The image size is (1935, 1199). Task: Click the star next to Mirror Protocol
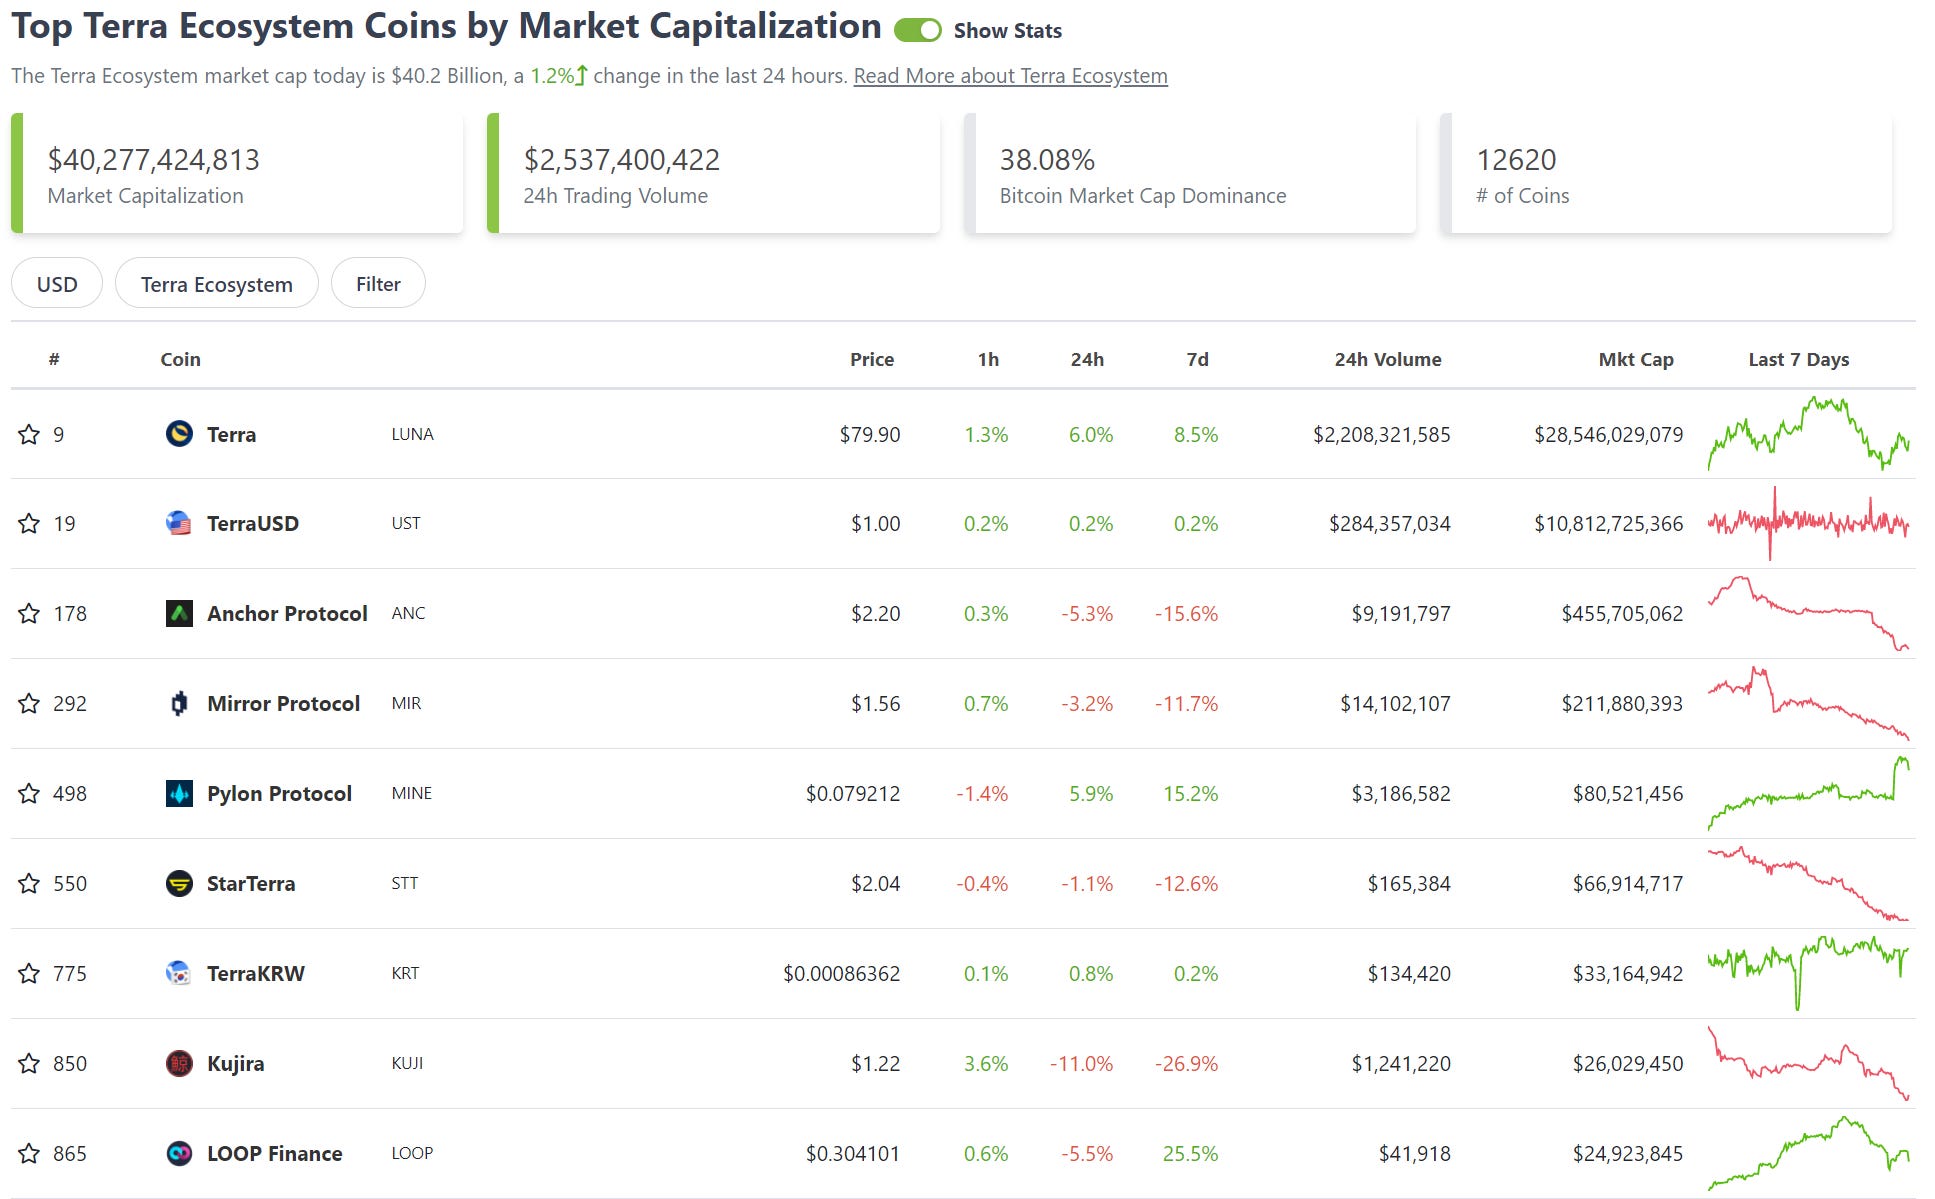tap(29, 704)
